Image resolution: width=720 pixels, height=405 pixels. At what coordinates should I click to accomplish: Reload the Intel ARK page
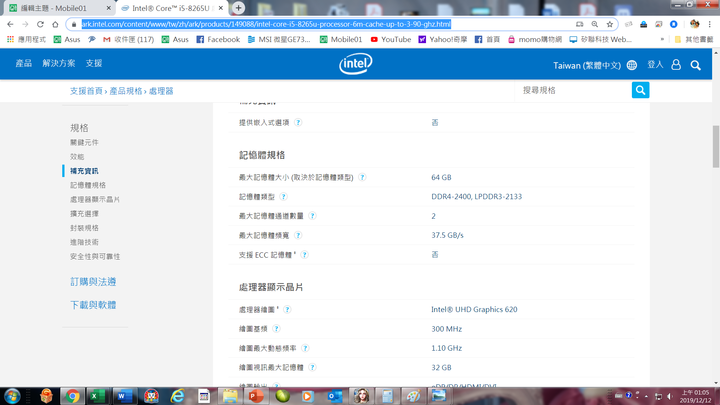point(40,24)
